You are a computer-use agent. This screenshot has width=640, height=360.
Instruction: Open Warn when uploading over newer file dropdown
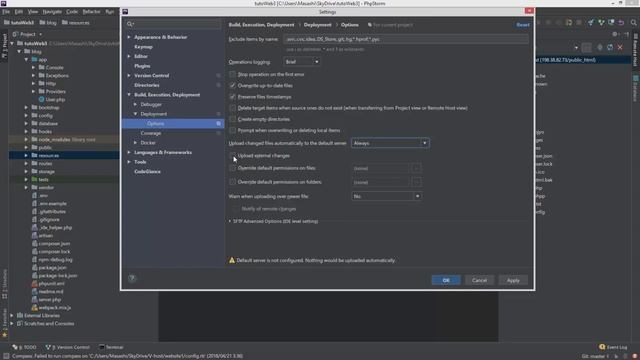tap(386, 196)
